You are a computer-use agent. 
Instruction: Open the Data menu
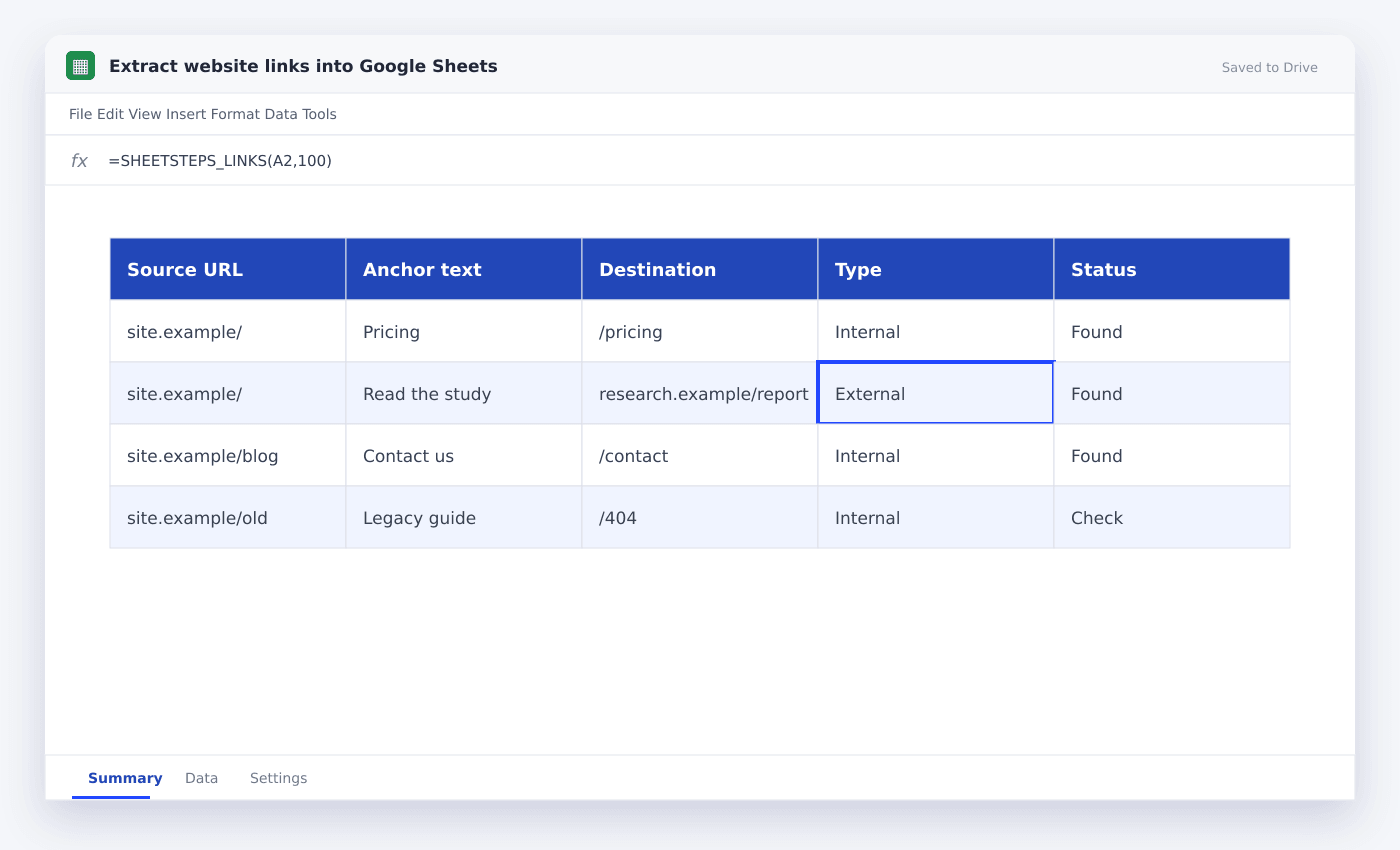281,114
